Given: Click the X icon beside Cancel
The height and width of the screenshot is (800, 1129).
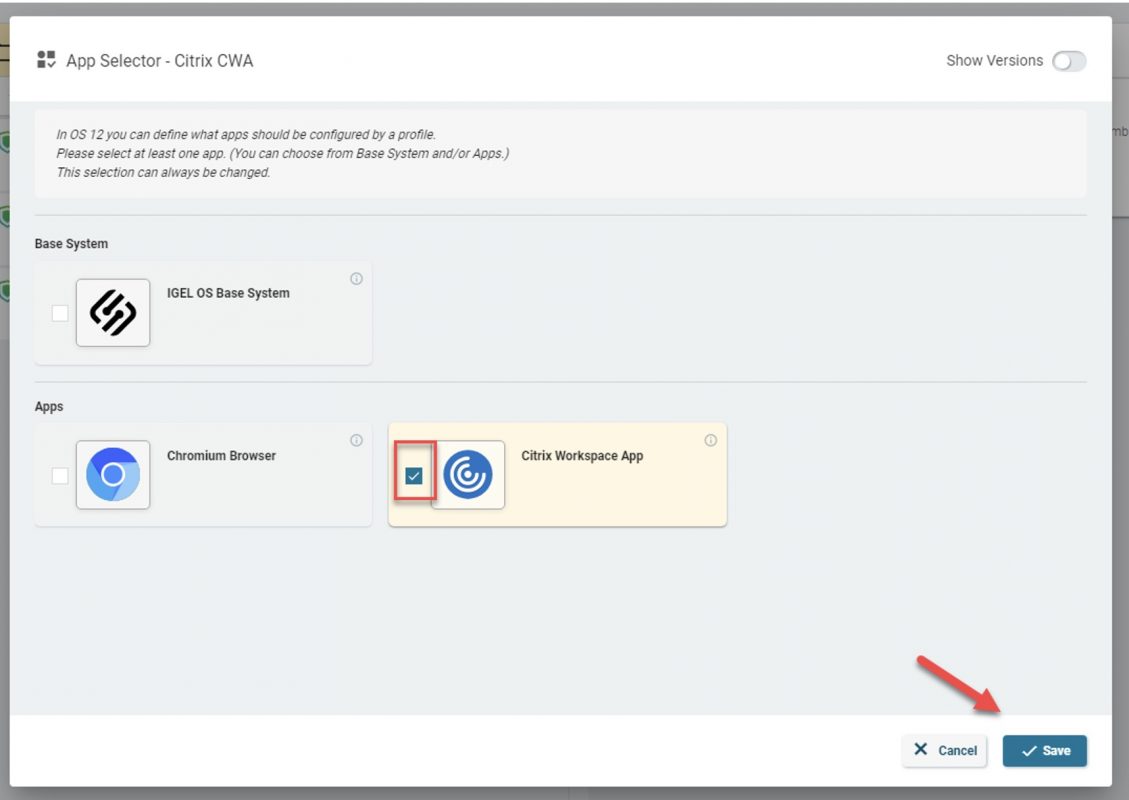Looking at the screenshot, I should pos(922,750).
